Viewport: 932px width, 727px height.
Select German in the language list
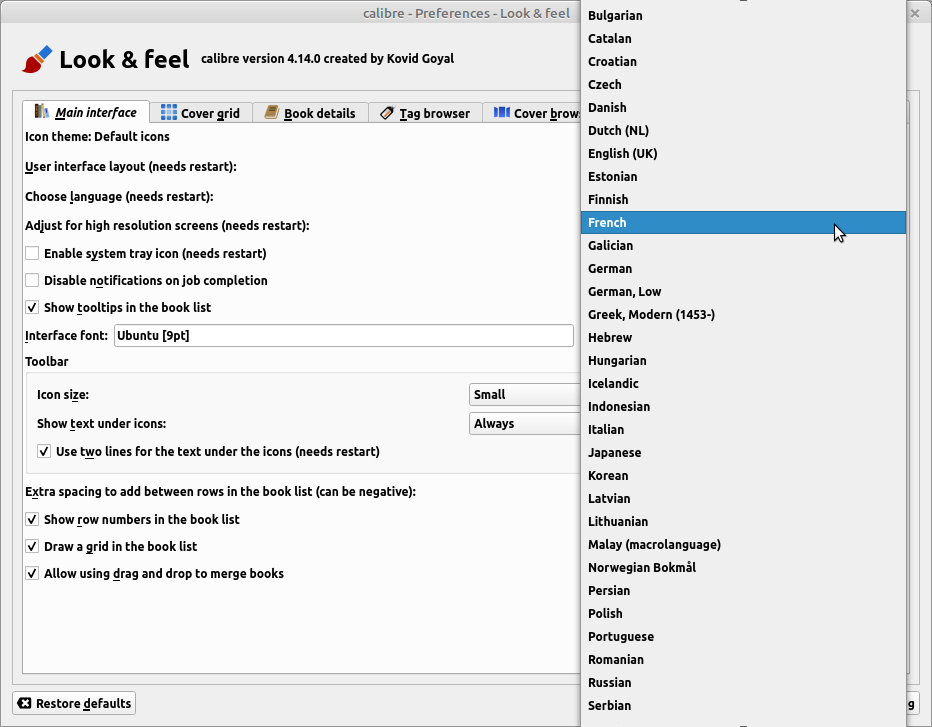tap(743, 269)
